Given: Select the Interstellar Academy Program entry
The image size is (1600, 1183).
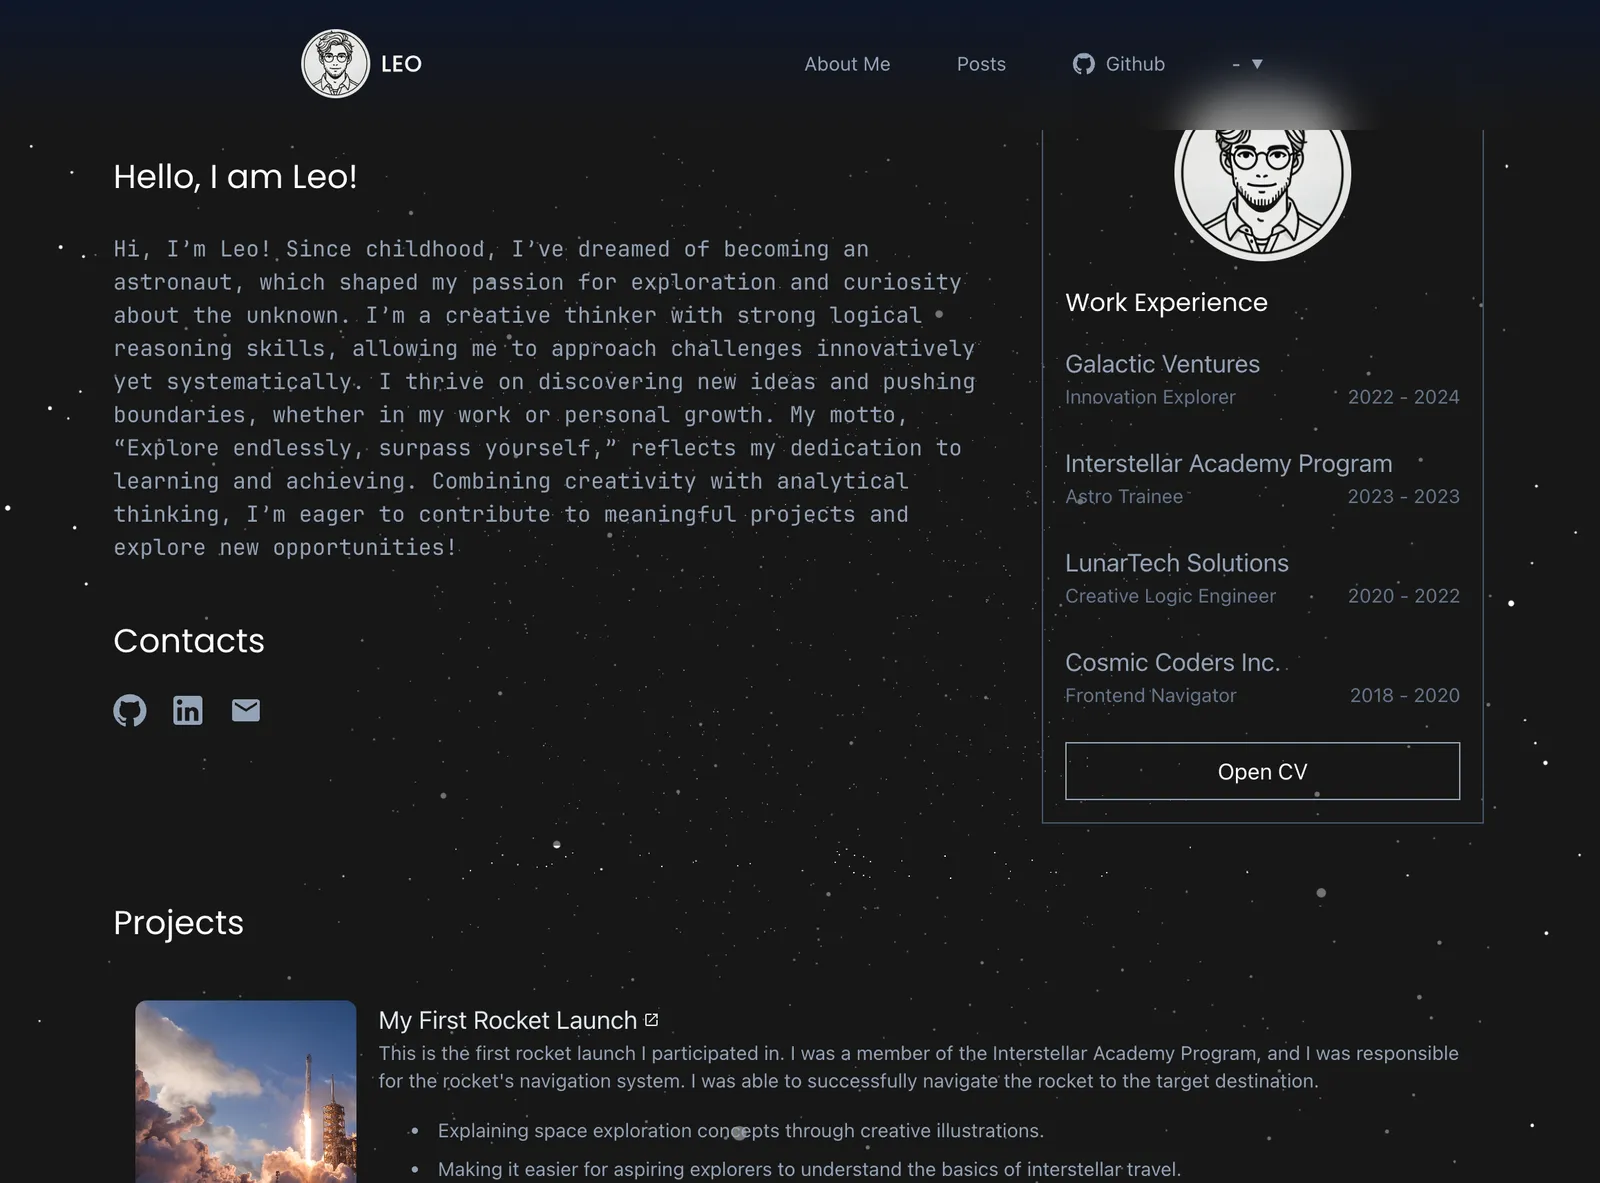Looking at the screenshot, I should point(1228,464).
